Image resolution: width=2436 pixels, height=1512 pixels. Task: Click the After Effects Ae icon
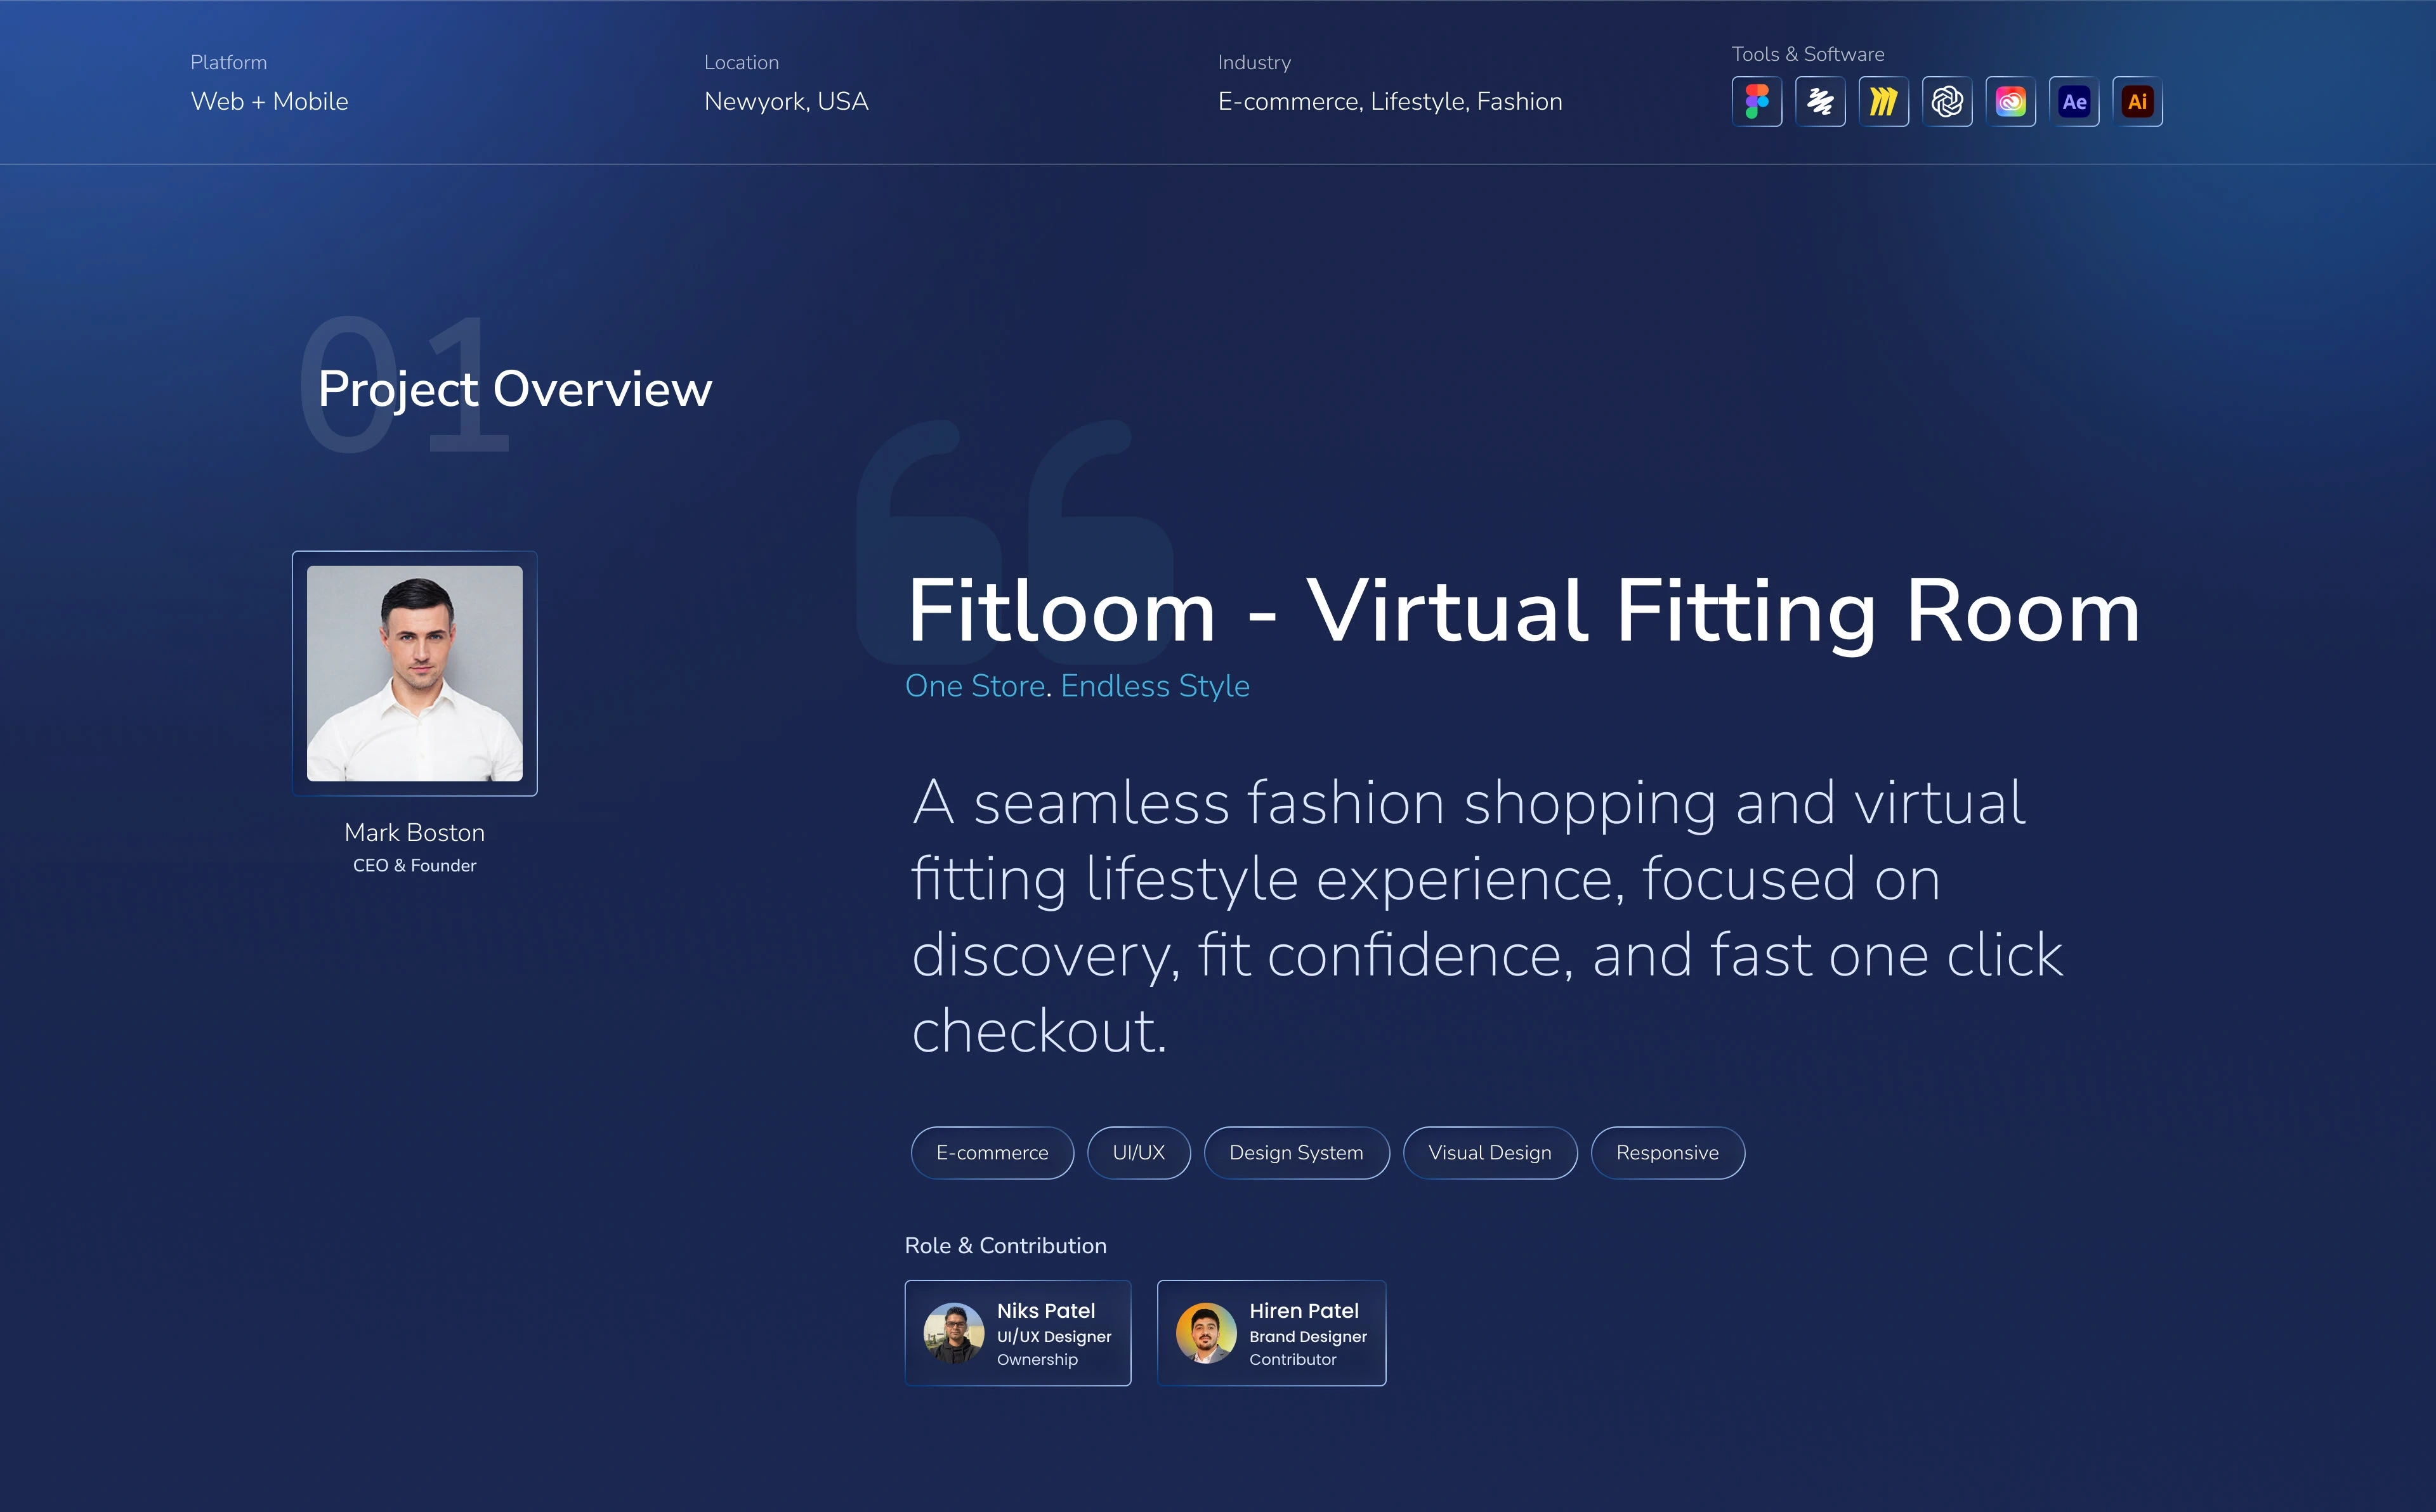coord(2074,101)
